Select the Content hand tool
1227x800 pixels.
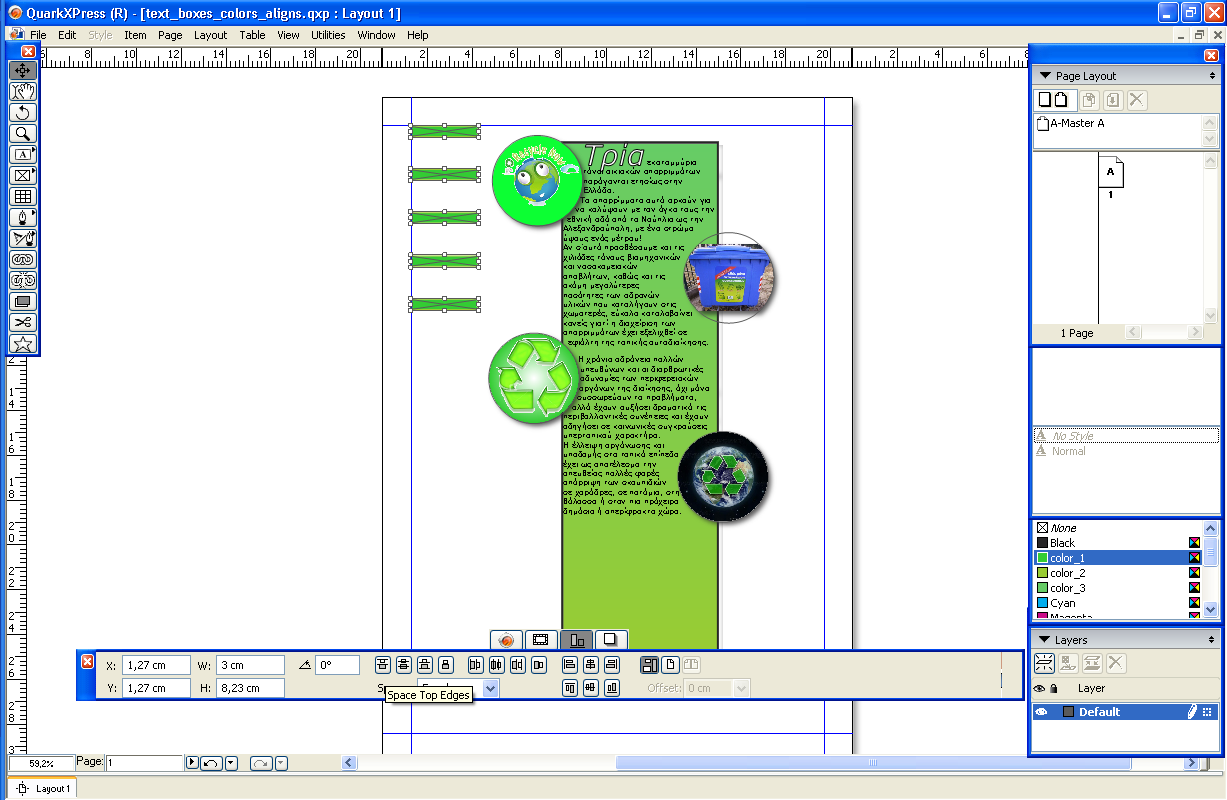click(x=23, y=91)
